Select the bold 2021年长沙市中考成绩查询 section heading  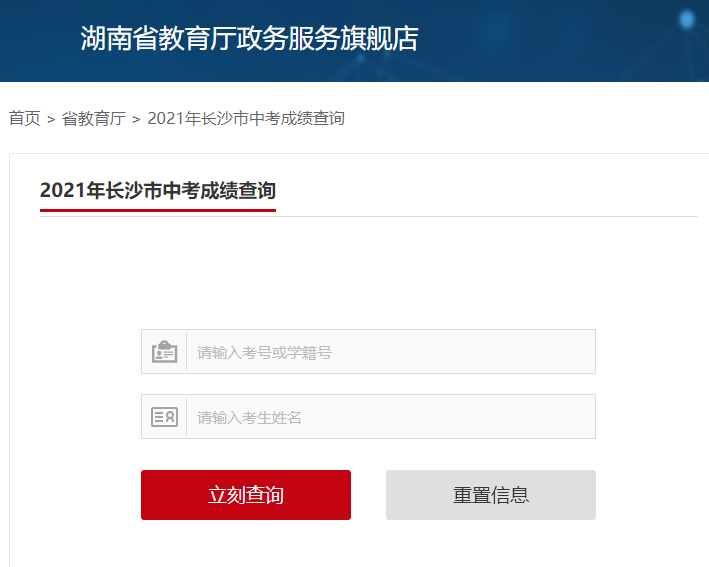(158, 190)
